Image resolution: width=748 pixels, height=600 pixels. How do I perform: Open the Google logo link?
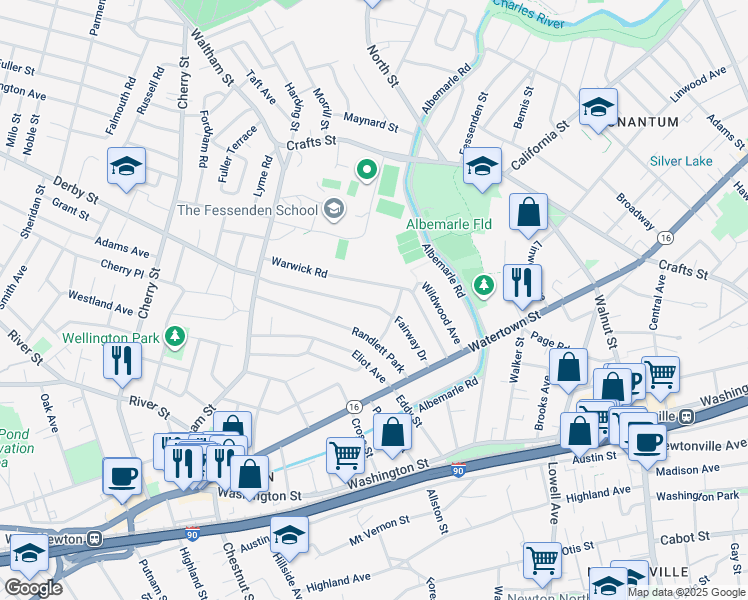[32, 587]
